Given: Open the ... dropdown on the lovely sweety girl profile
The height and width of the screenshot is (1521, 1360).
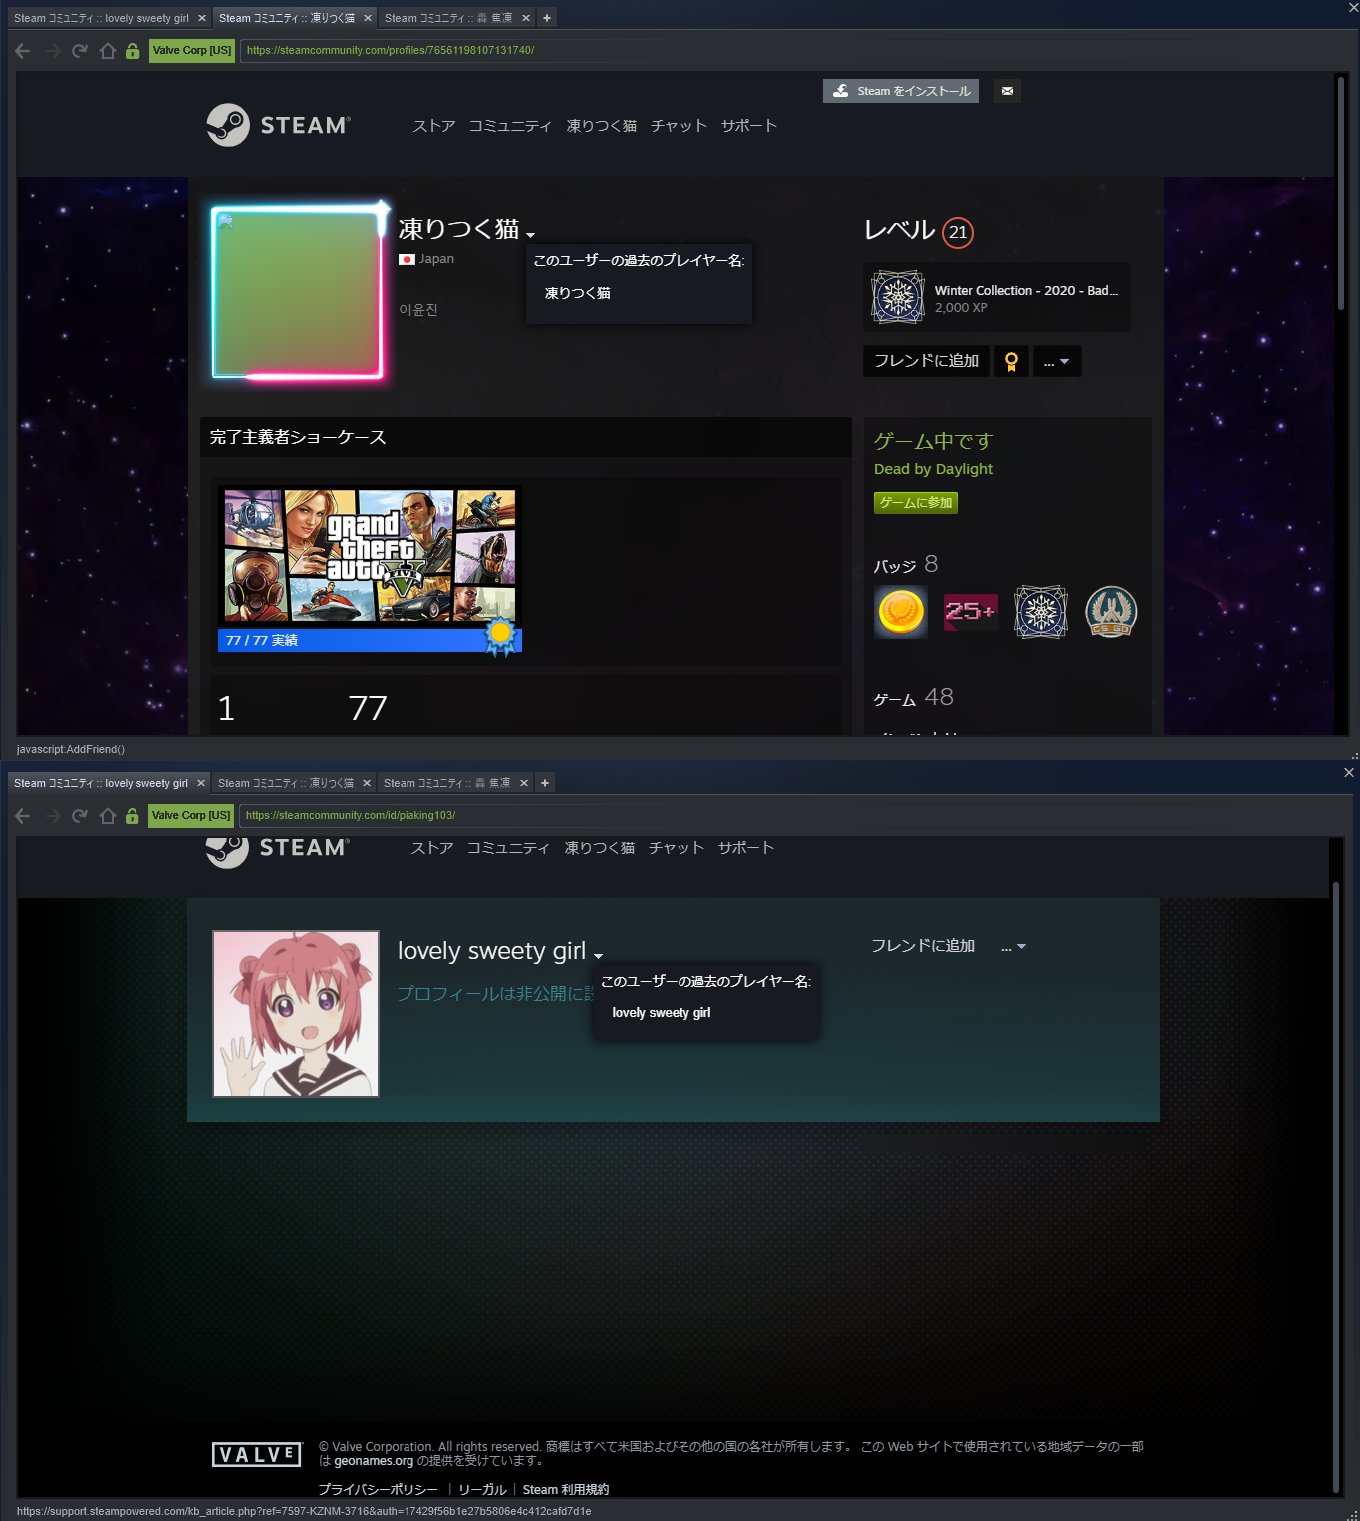Looking at the screenshot, I should click(1013, 947).
